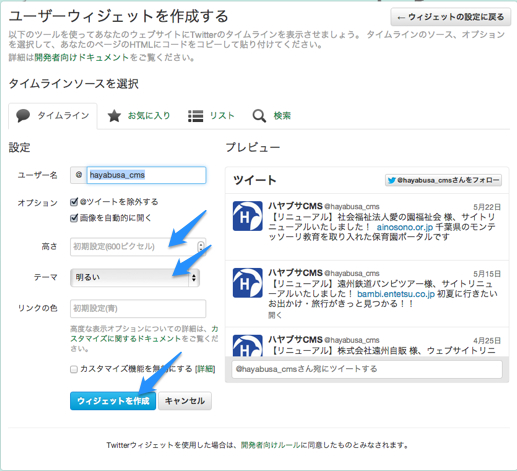Viewport: 517px width, 471px height.
Task: Switch to the 検索 tab
Action: pyautogui.click(x=272, y=116)
